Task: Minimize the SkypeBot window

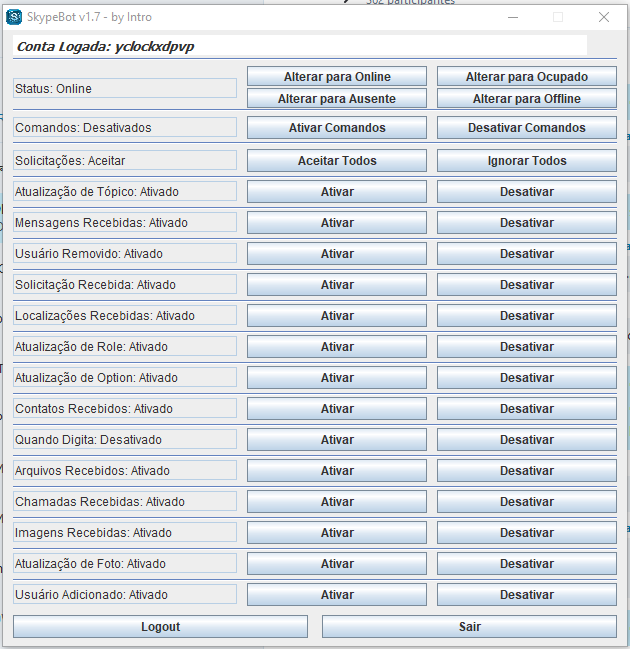Action: pyautogui.click(x=513, y=17)
